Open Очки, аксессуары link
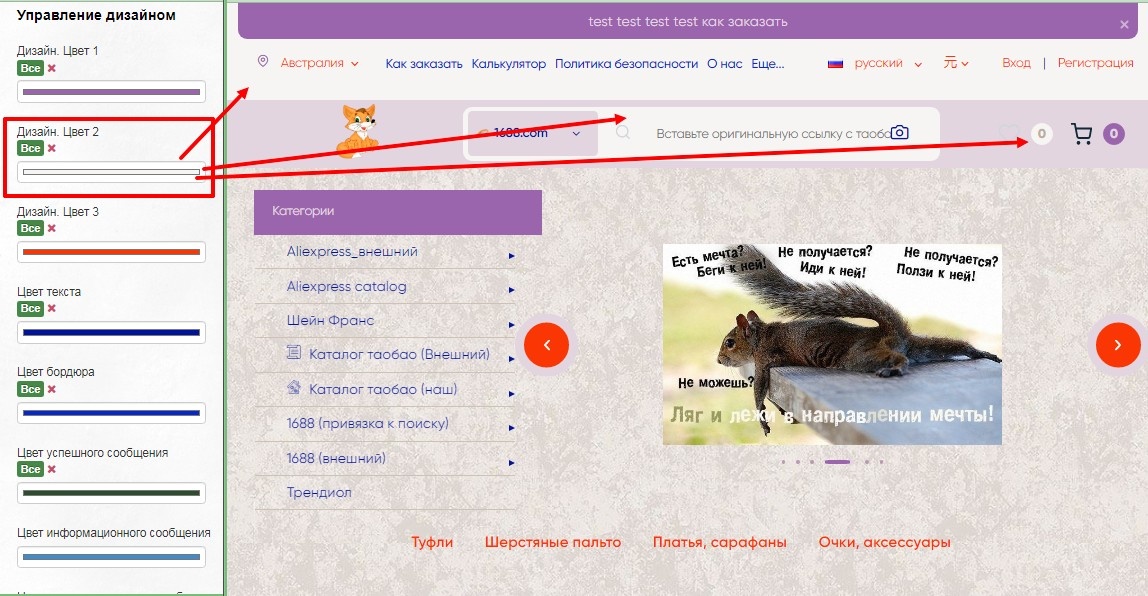The height and width of the screenshot is (596, 1148). (884, 543)
